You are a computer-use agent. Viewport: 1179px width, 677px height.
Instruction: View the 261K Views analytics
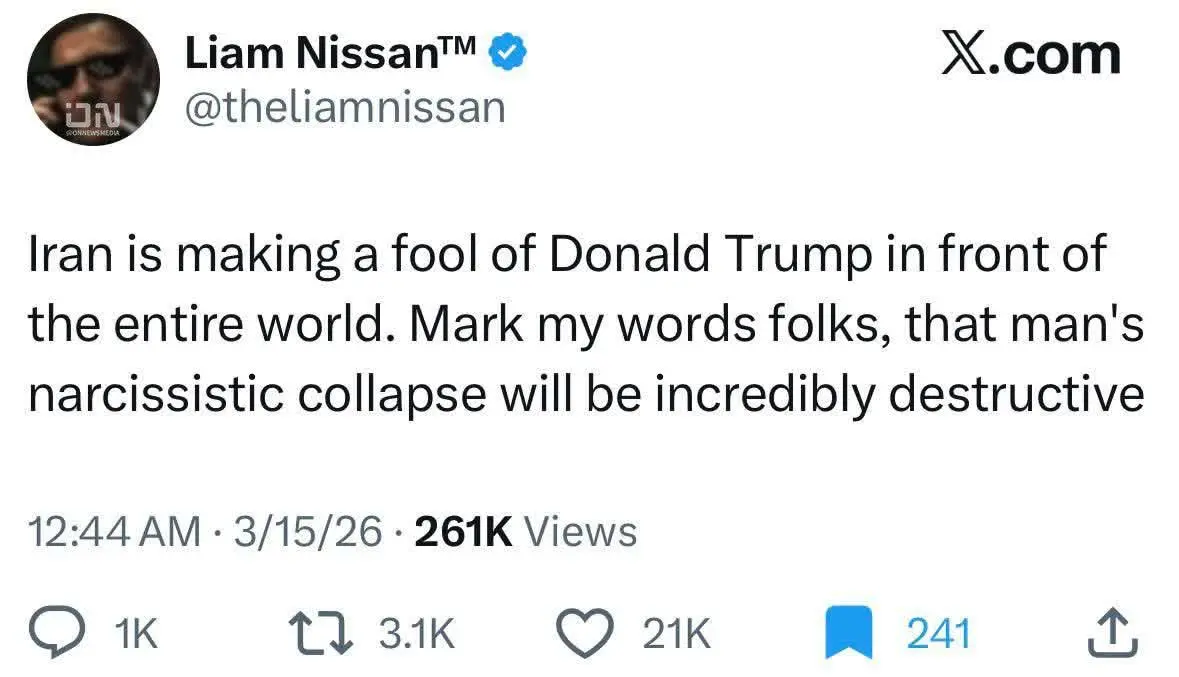coord(525,531)
